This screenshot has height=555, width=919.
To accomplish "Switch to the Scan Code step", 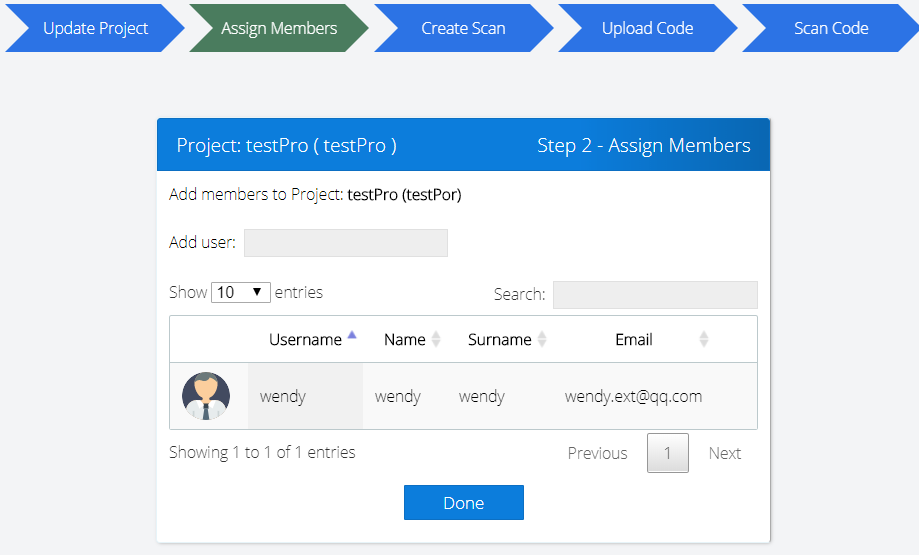I will [x=831, y=28].
